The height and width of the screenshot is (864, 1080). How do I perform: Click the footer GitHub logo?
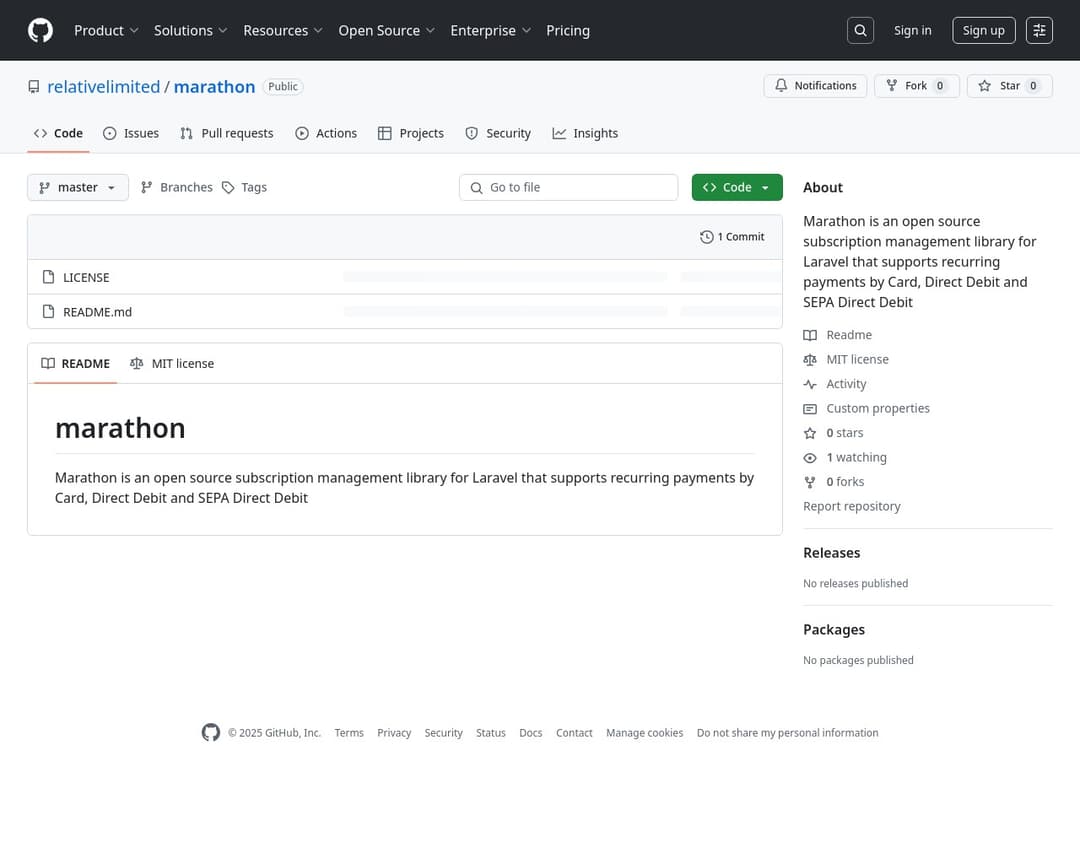[211, 732]
